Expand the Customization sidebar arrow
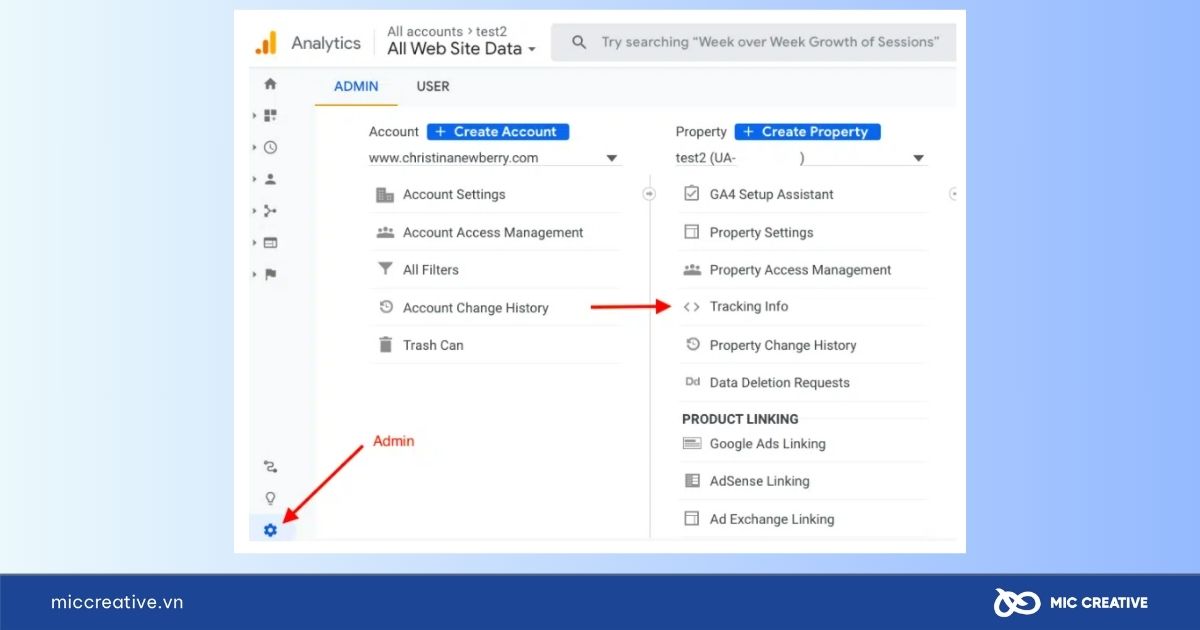The height and width of the screenshot is (630, 1200). (255, 116)
